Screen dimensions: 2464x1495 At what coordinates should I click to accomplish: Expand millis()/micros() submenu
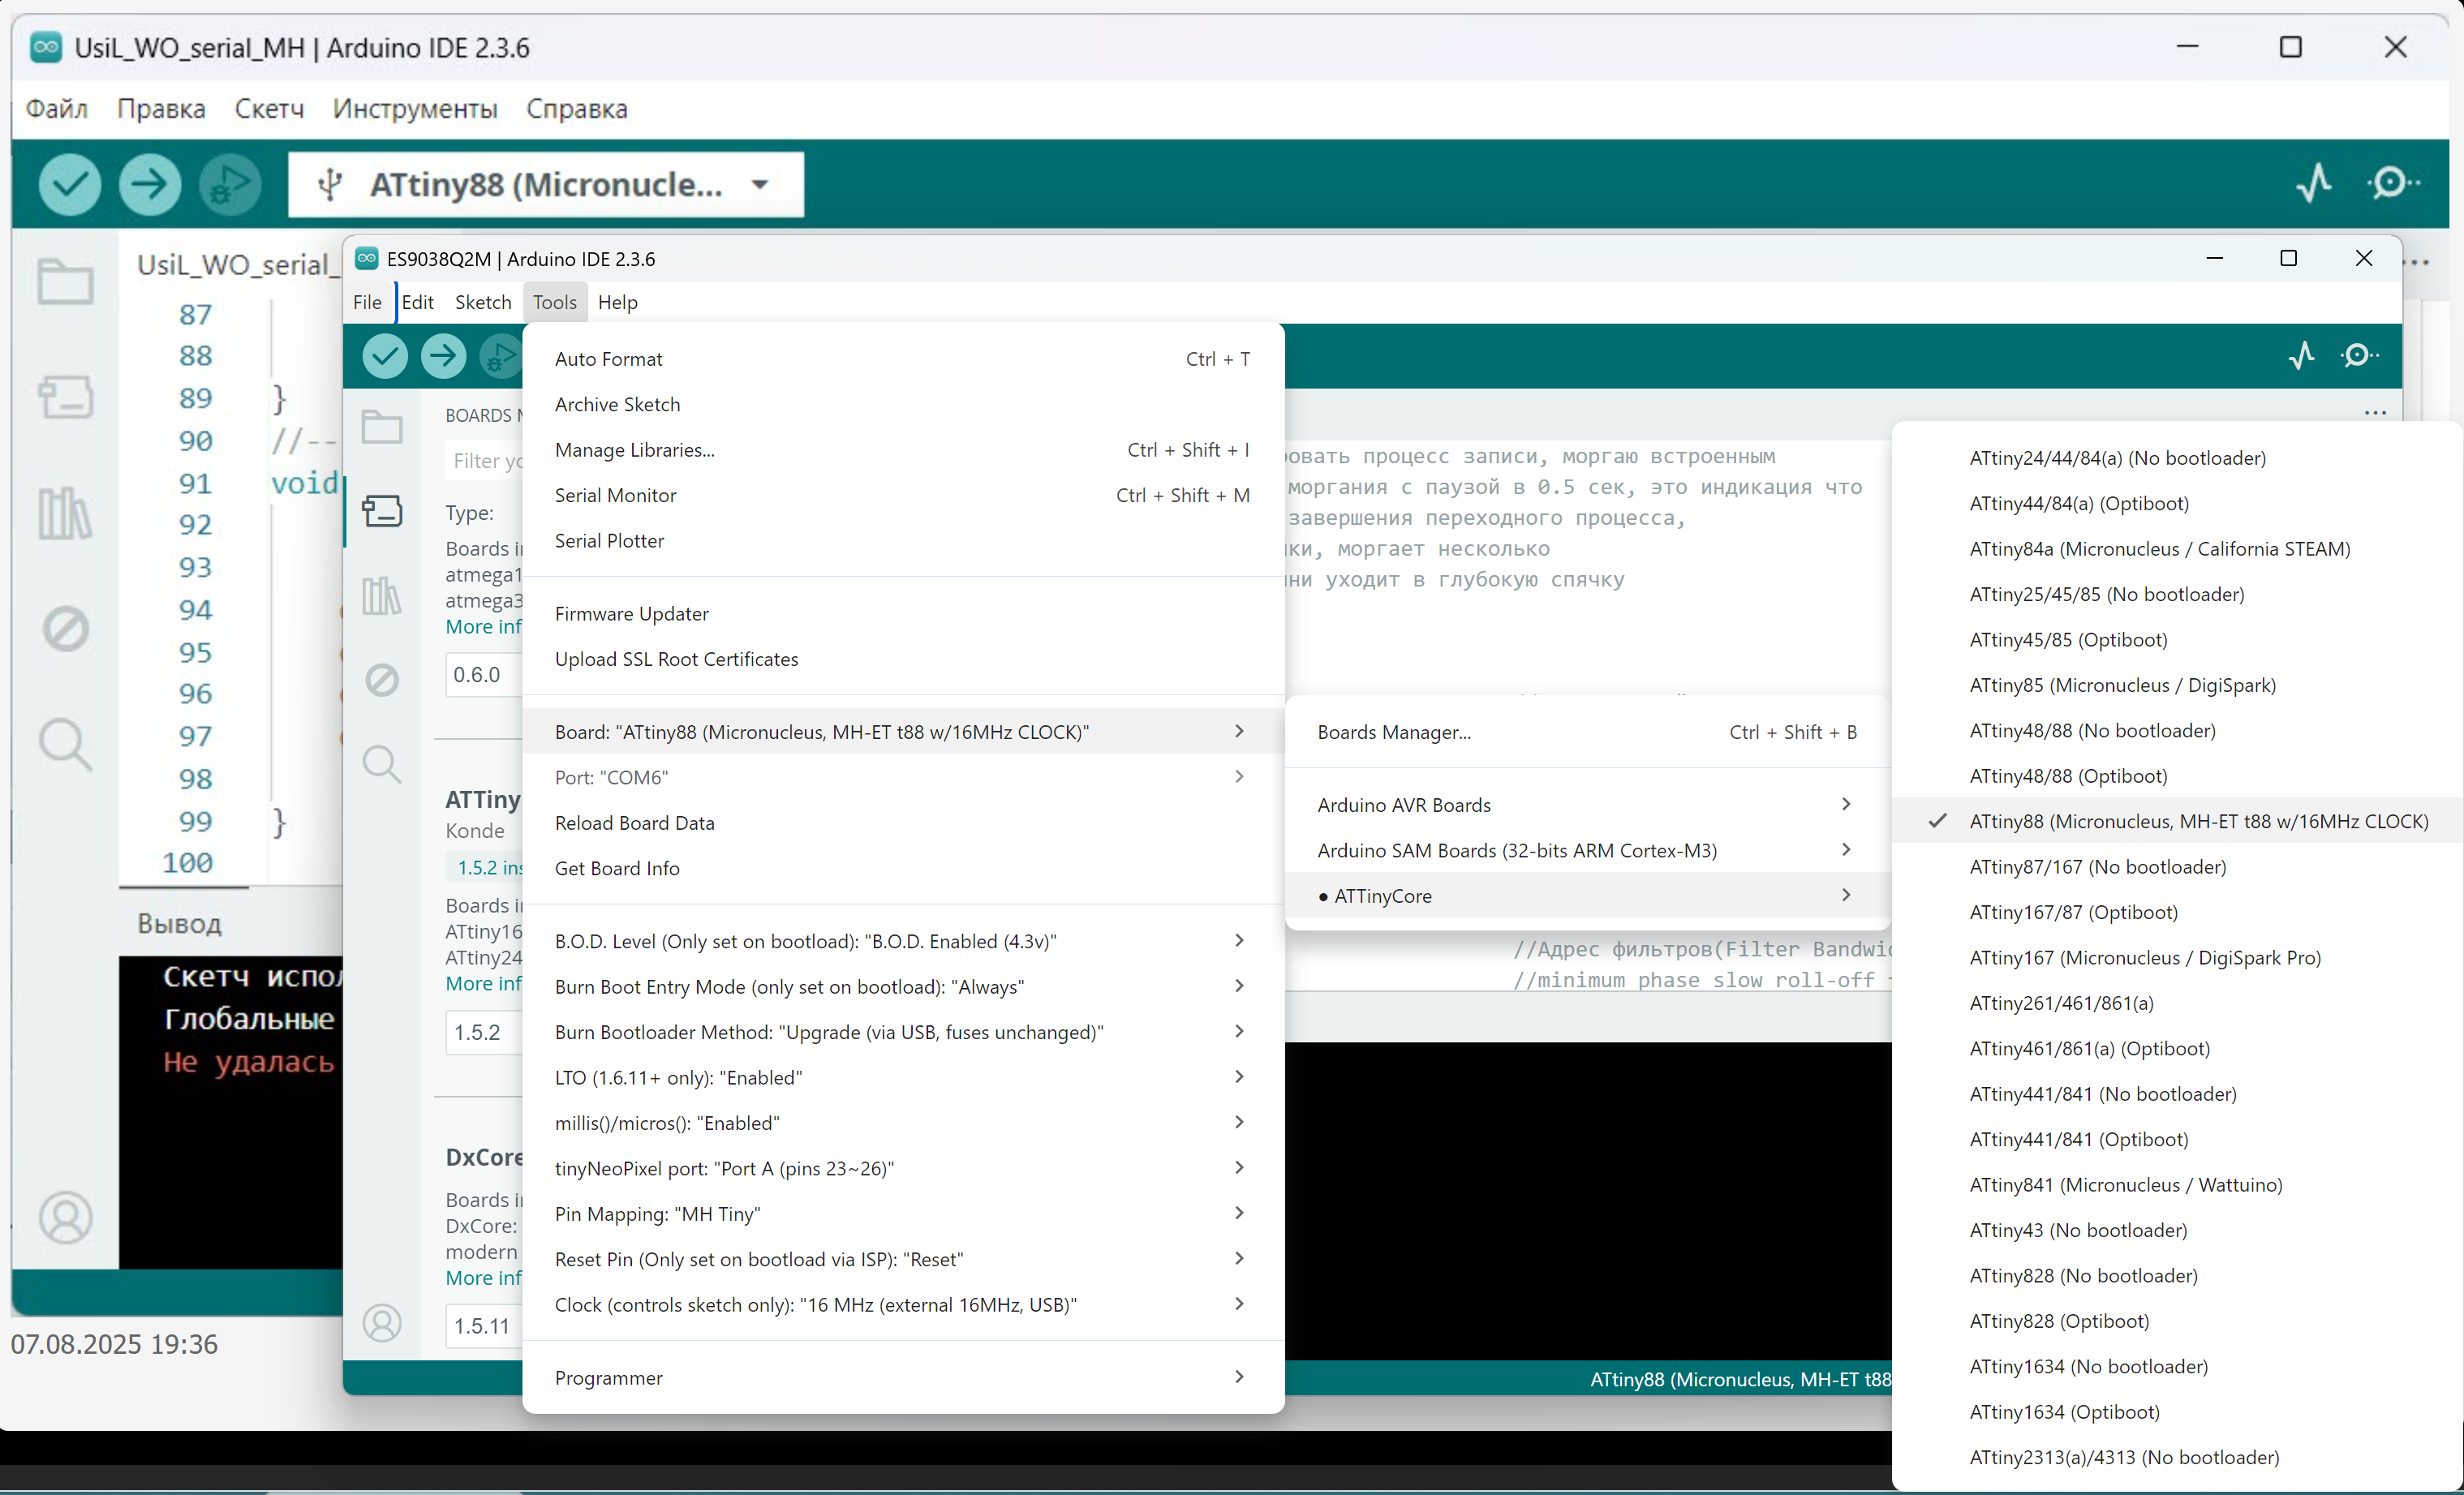[x=903, y=1123]
